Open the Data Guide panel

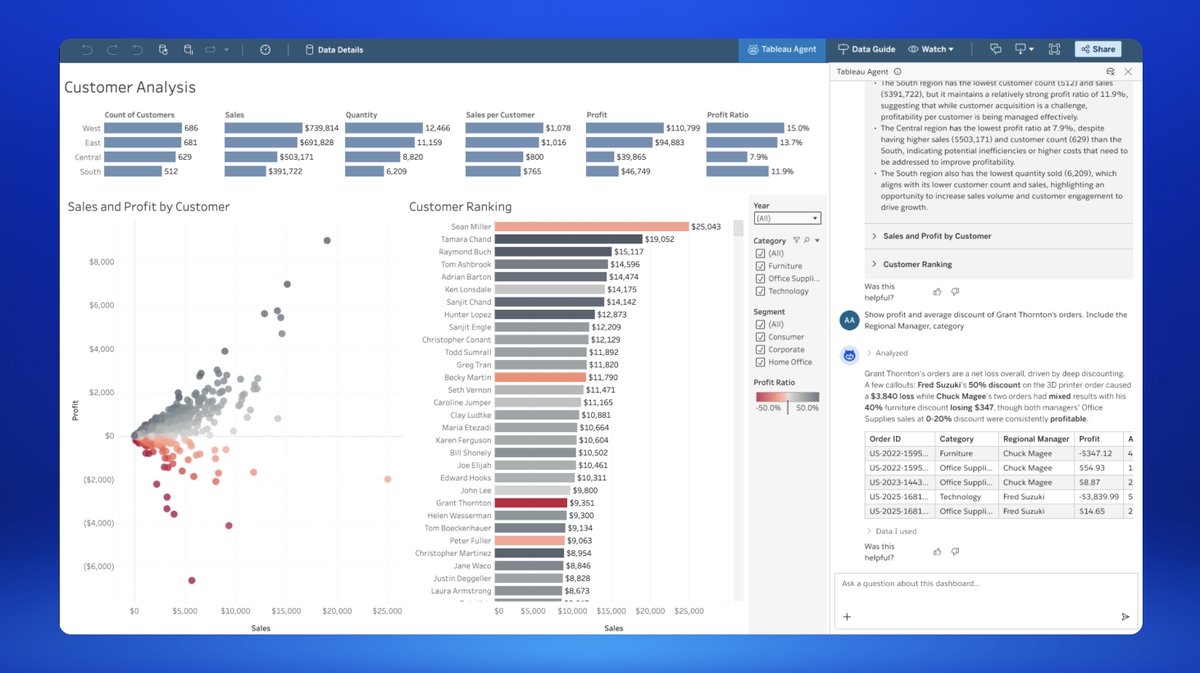866,49
